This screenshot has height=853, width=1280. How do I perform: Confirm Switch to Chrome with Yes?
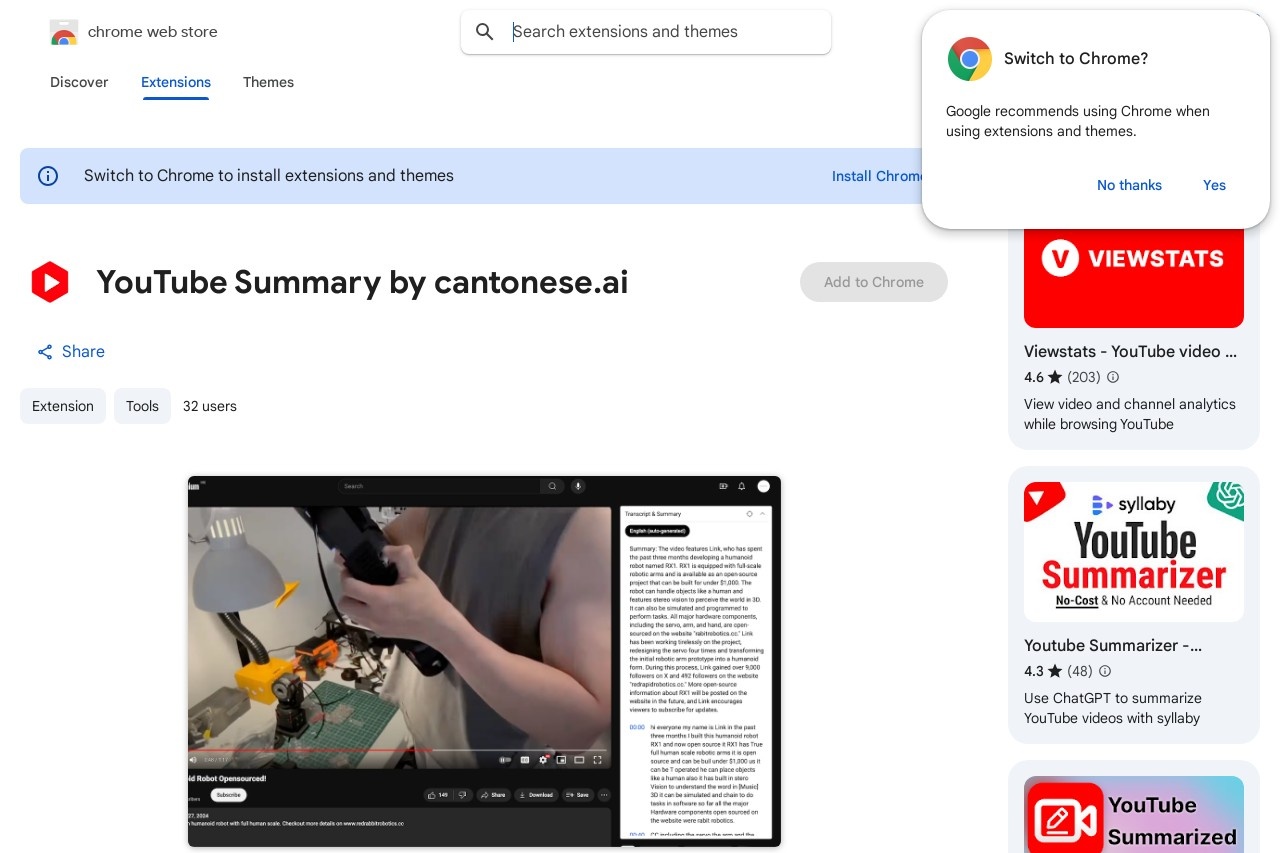click(1214, 185)
